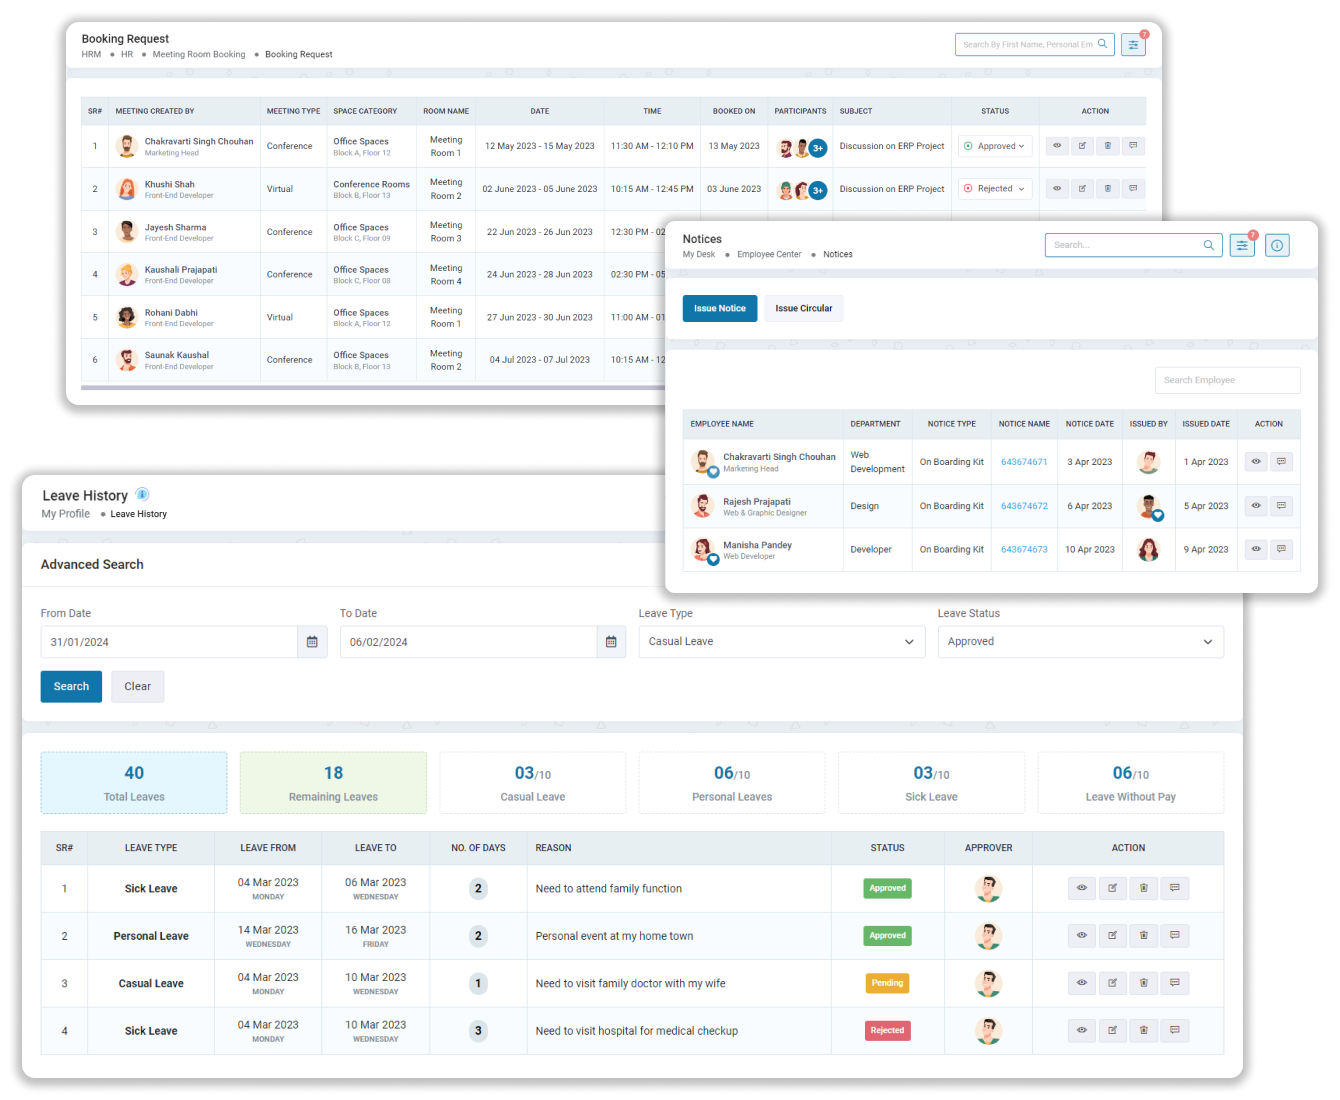The image size is (1340, 1100).
Task: Select the Issue Notice tab
Action: pyautogui.click(x=720, y=308)
